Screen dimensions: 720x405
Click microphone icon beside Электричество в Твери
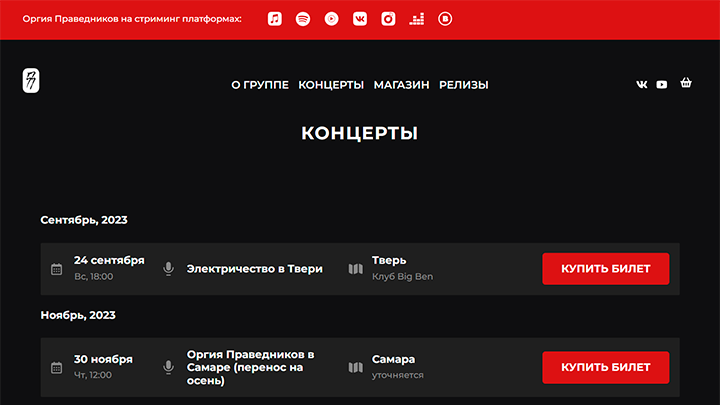[169, 269]
